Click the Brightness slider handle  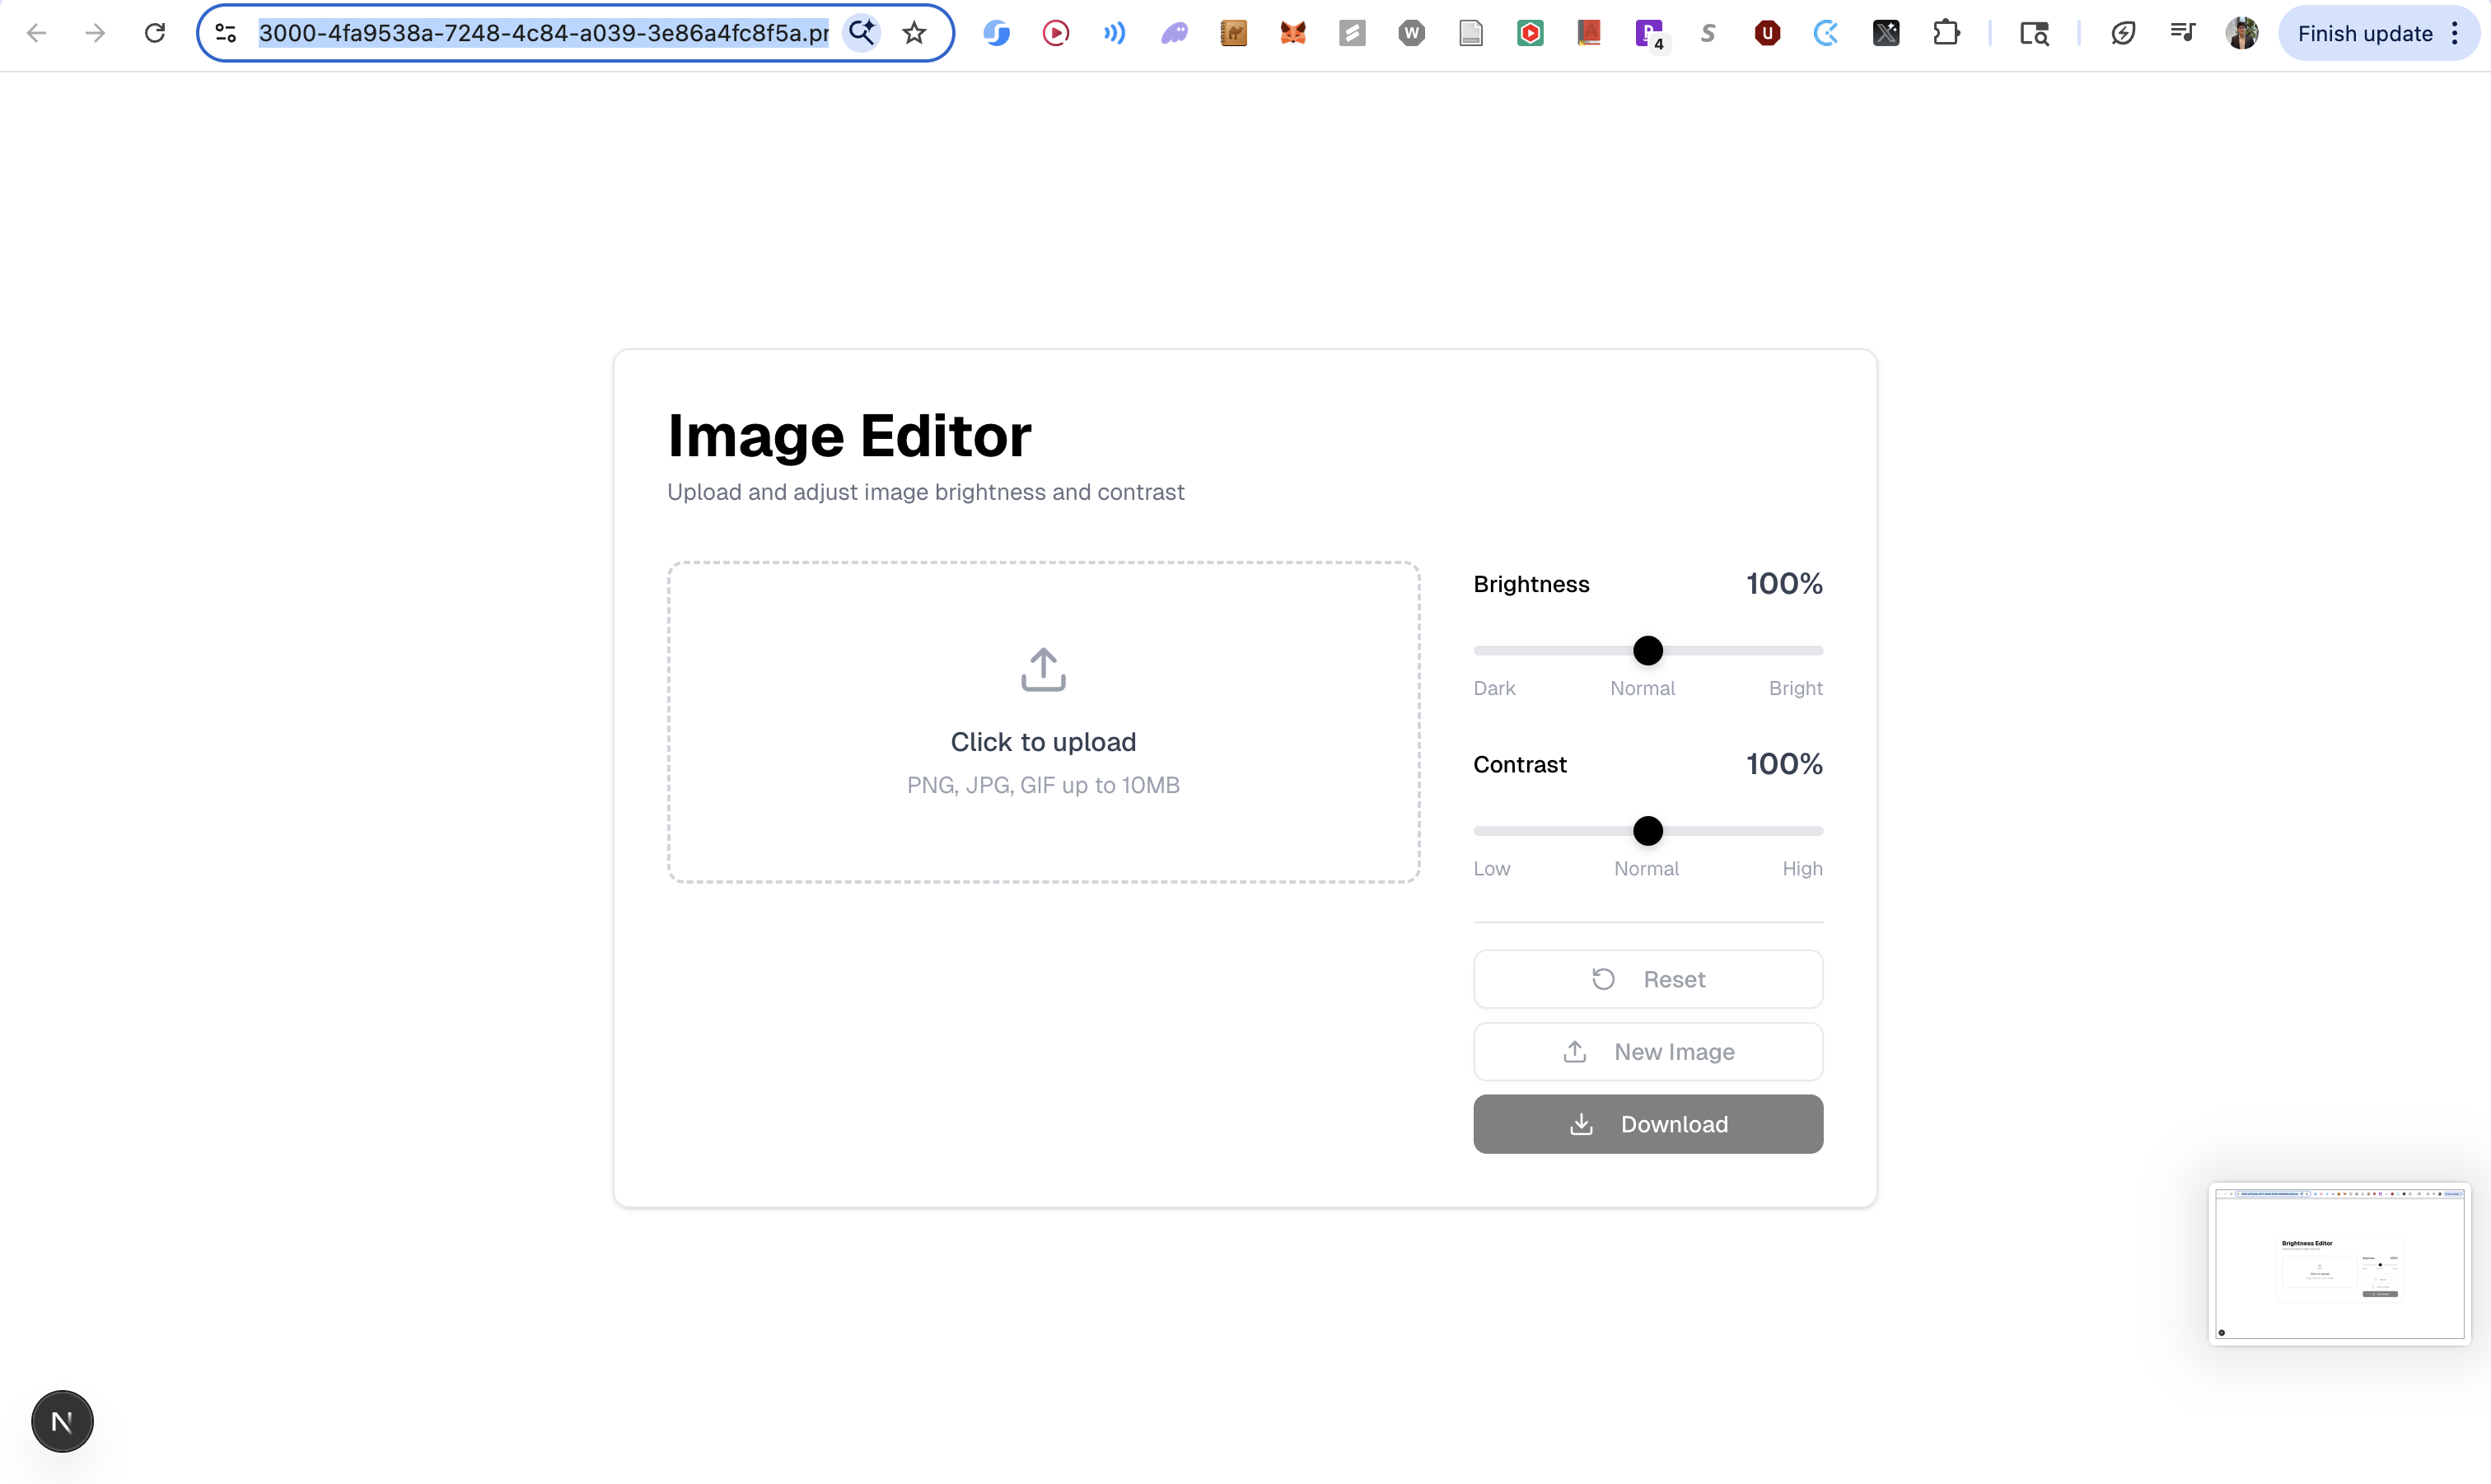point(1647,651)
